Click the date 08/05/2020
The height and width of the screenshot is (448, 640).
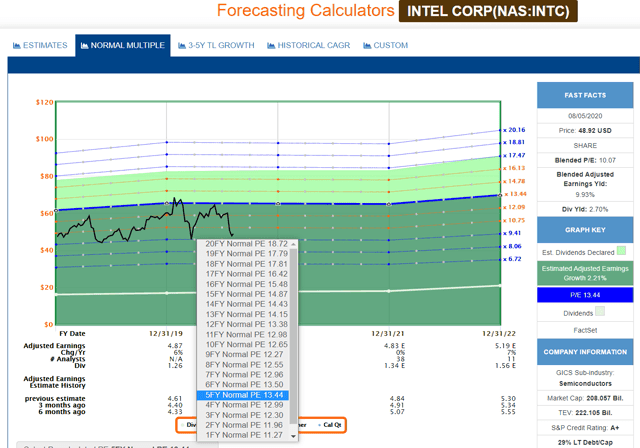click(x=585, y=116)
